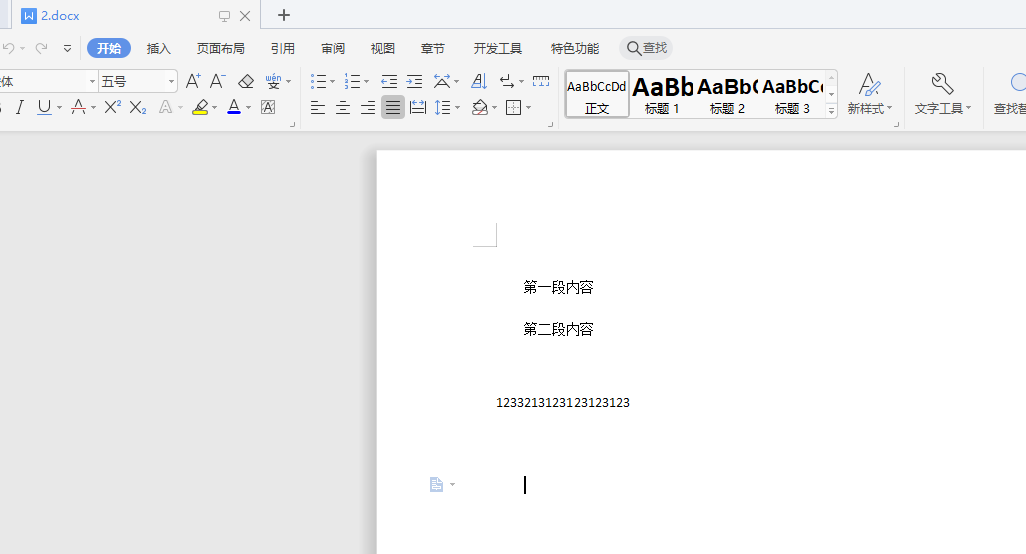Open the font size 五号 dropdown

click(171, 81)
